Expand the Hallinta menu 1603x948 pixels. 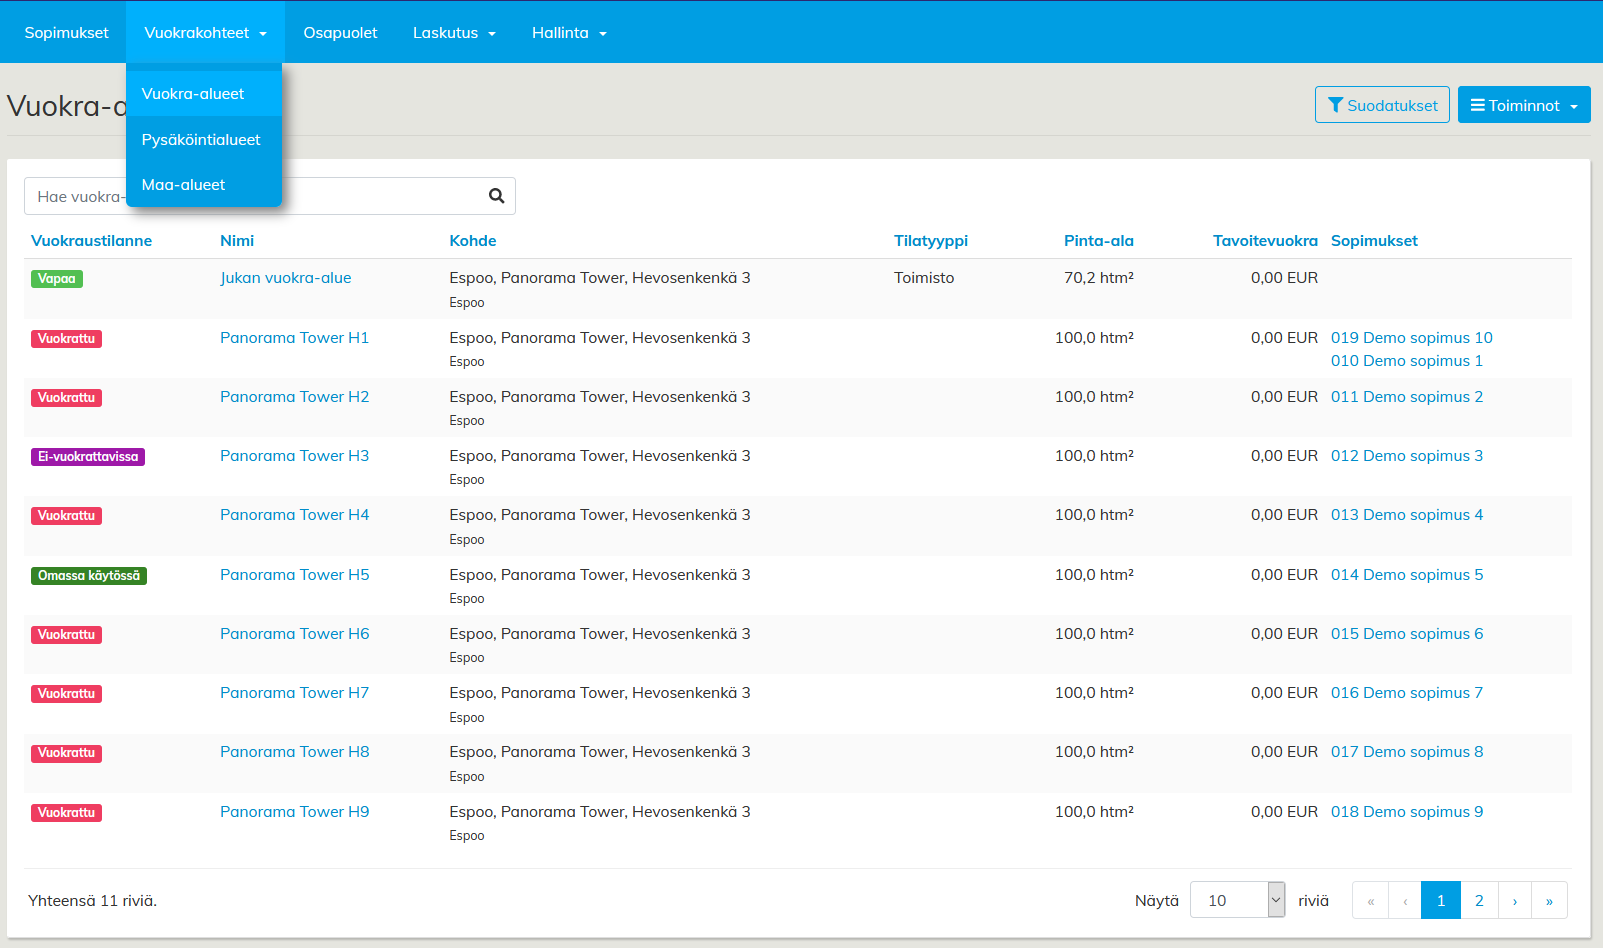point(569,33)
